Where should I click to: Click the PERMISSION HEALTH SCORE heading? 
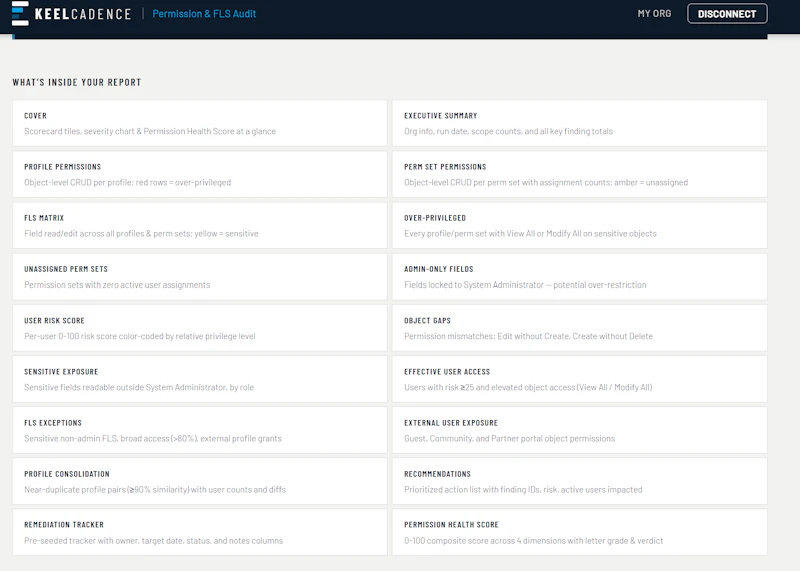451,525
